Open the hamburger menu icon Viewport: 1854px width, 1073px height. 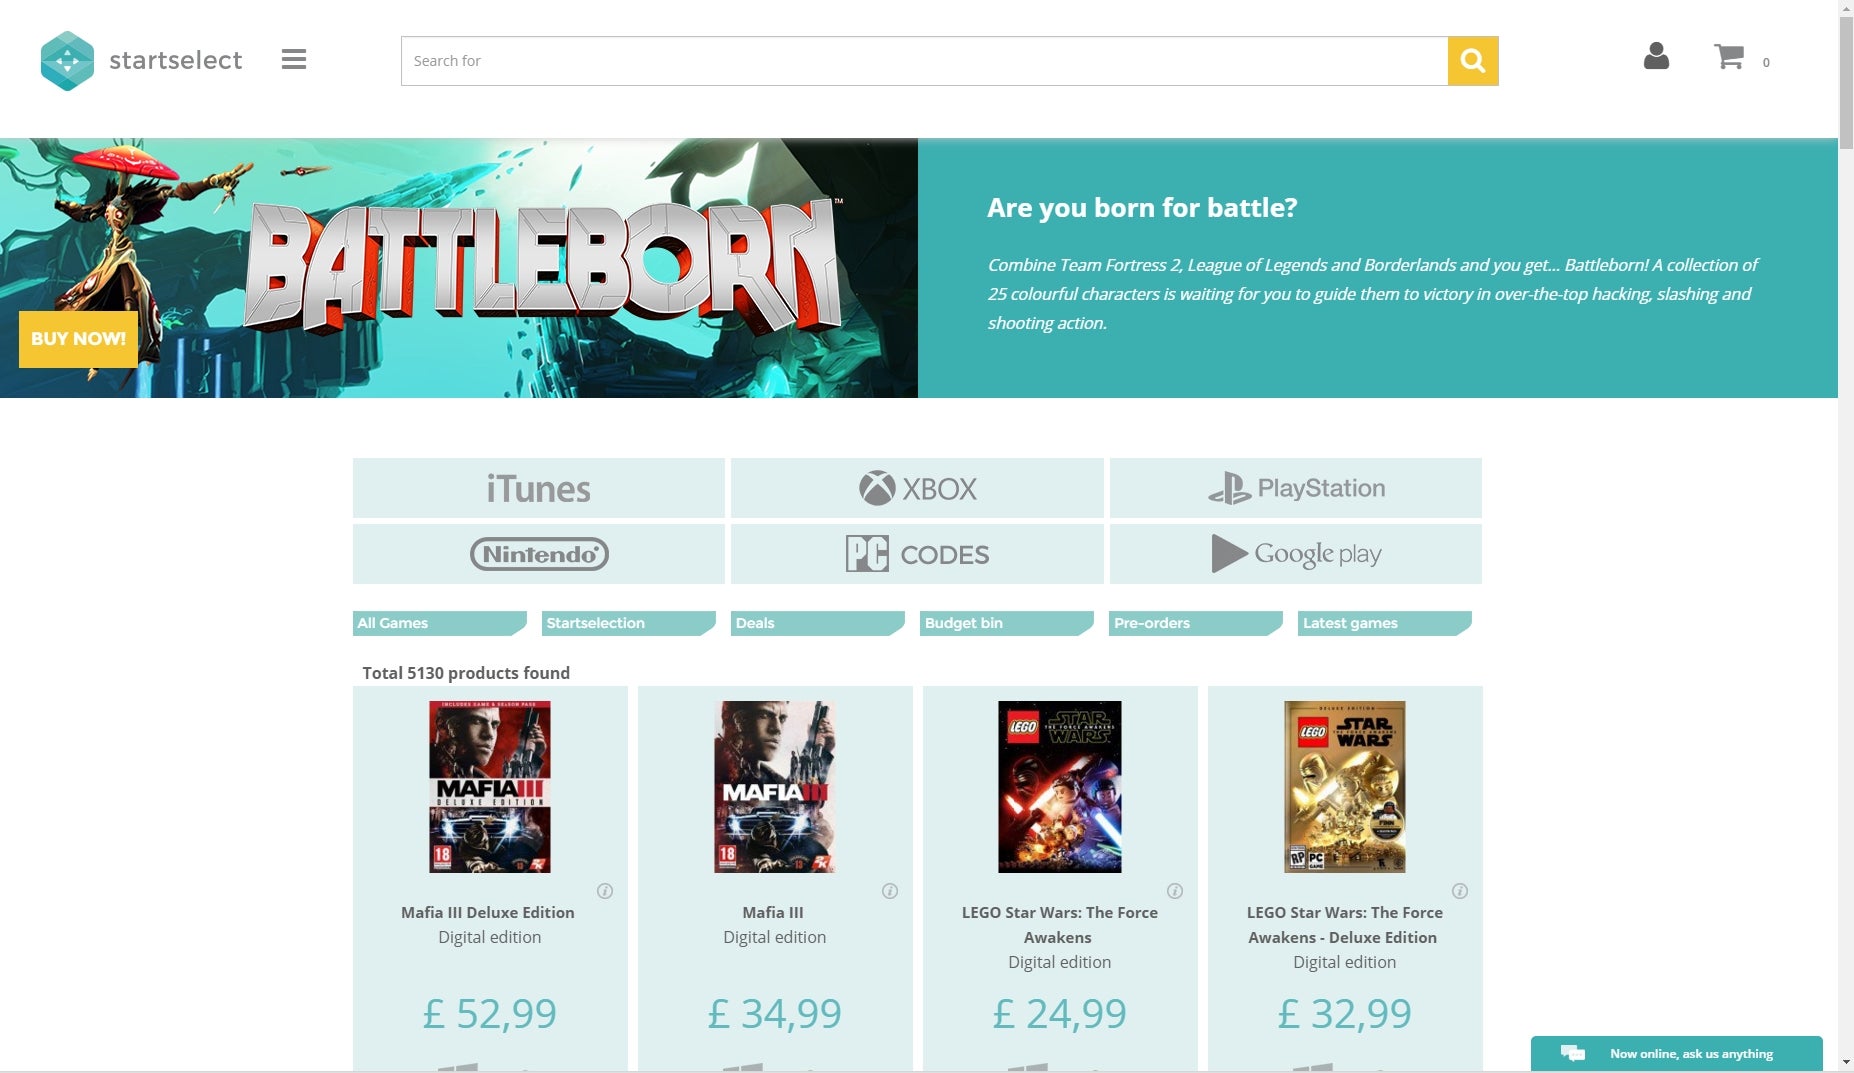coord(293,60)
